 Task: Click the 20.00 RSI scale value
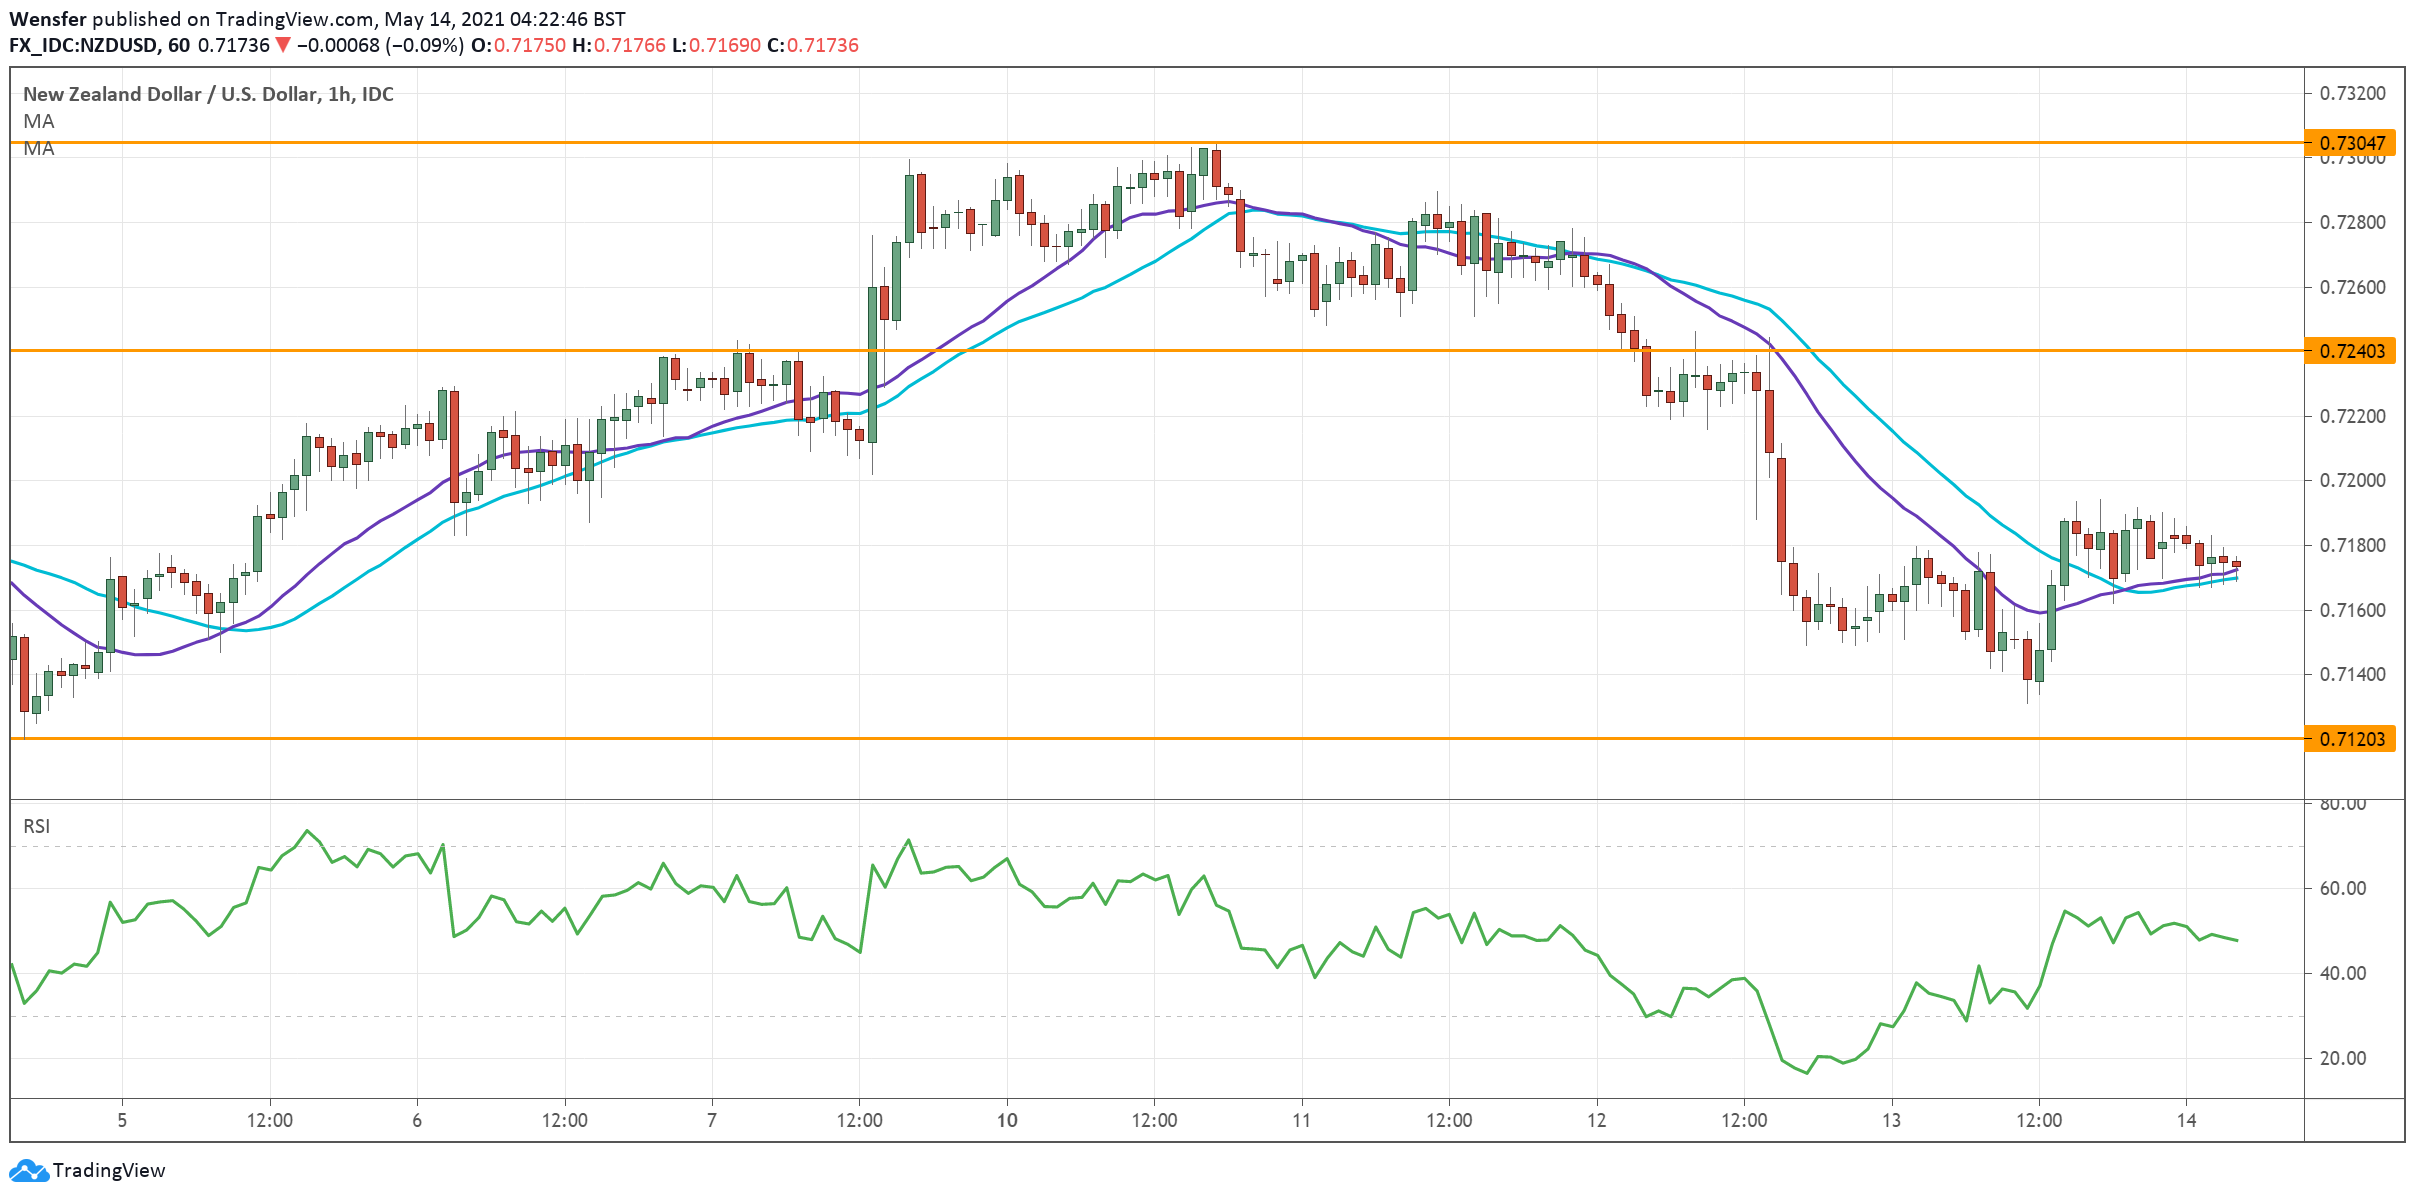click(x=2343, y=1058)
